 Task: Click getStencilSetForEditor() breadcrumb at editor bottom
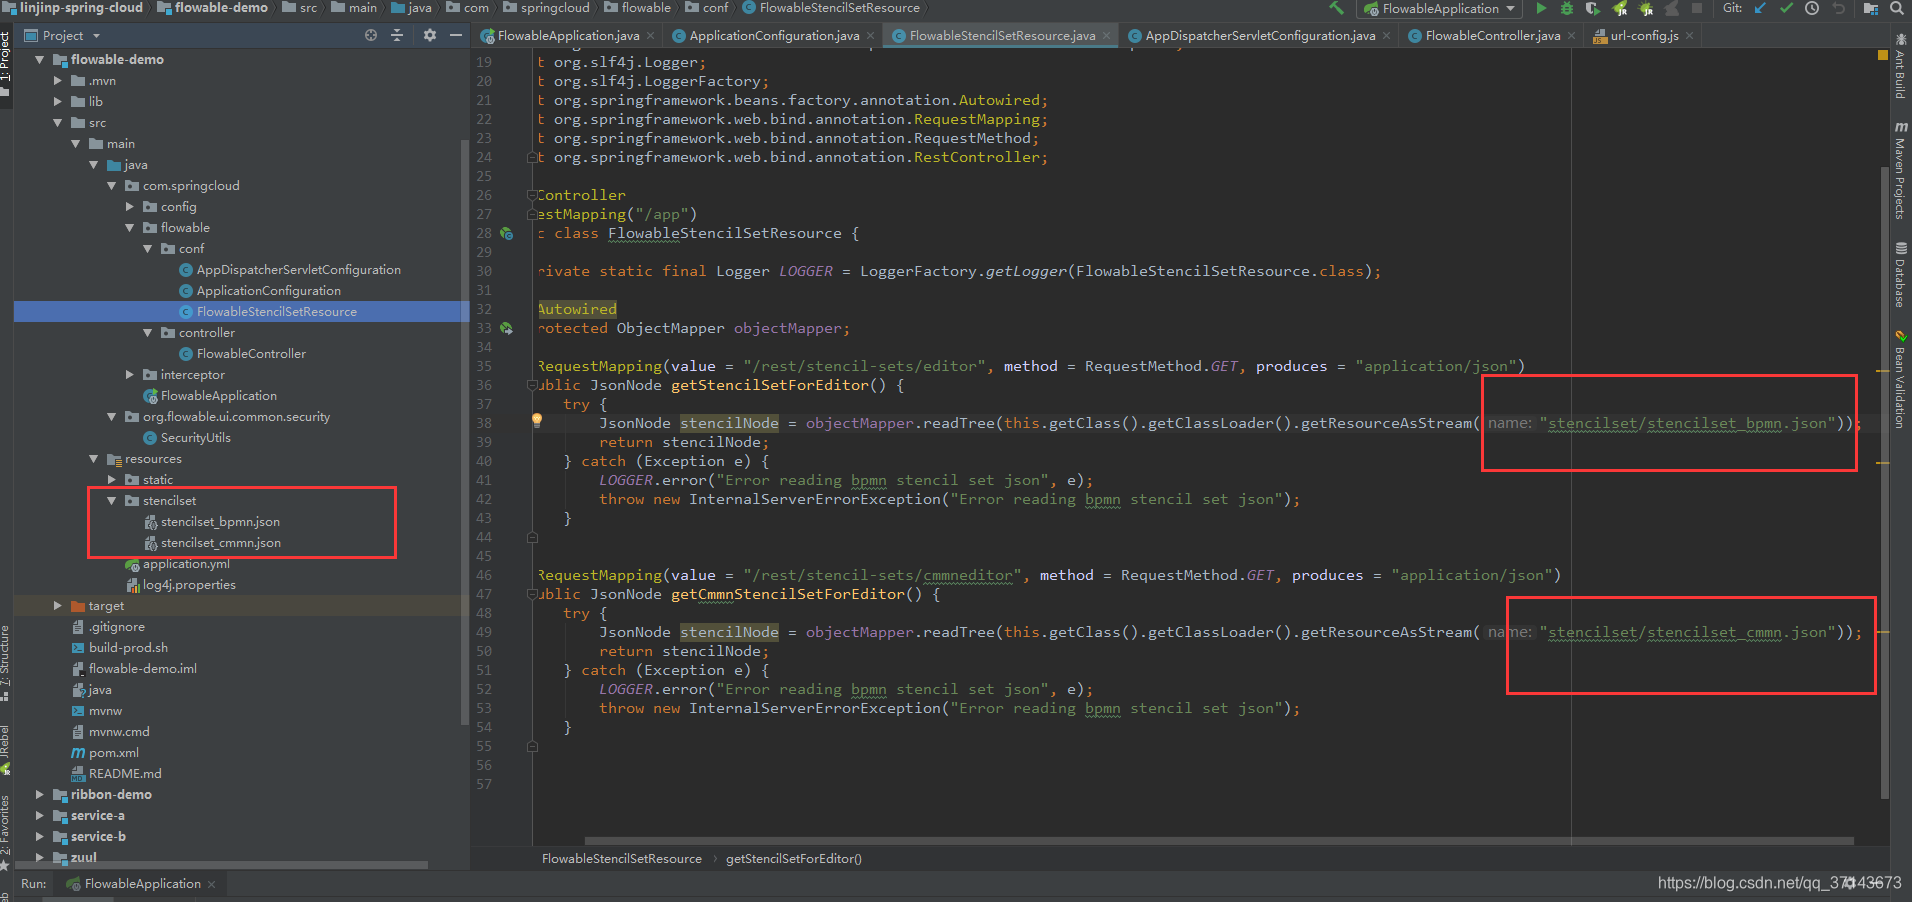(x=794, y=859)
